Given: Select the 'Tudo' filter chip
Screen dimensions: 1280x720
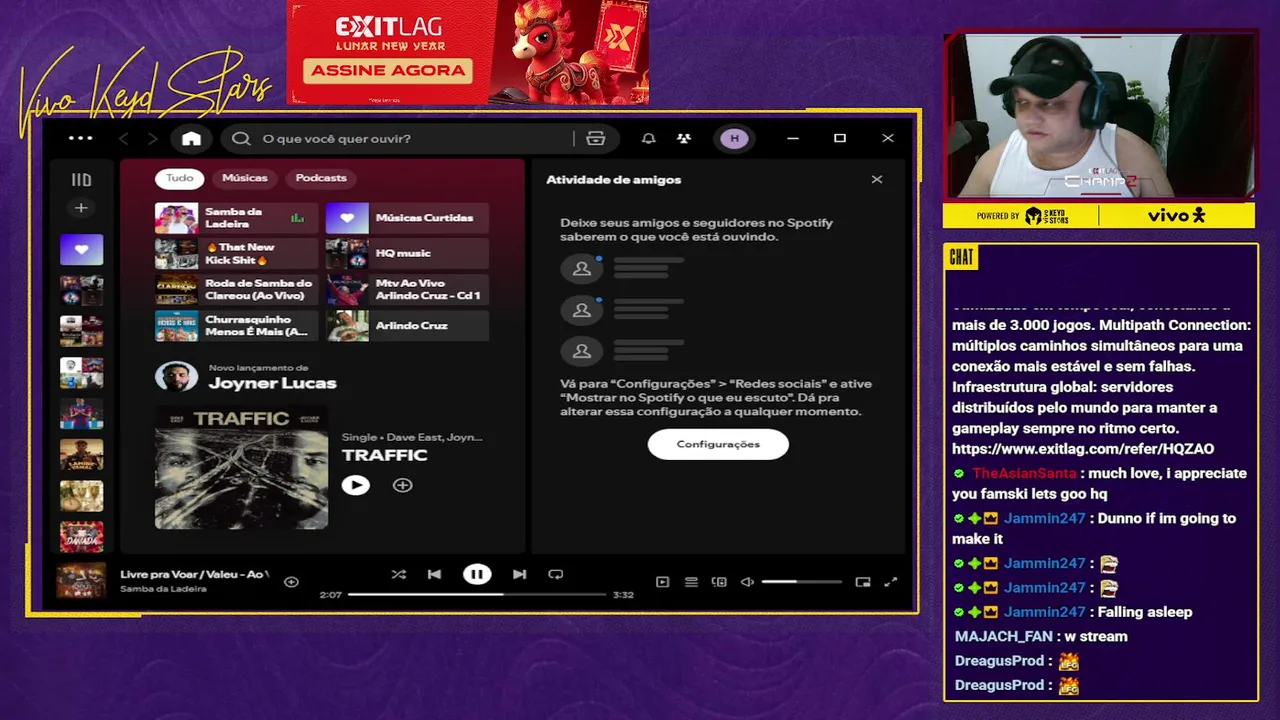Looking at the screenshot, I should coord(180,178).
